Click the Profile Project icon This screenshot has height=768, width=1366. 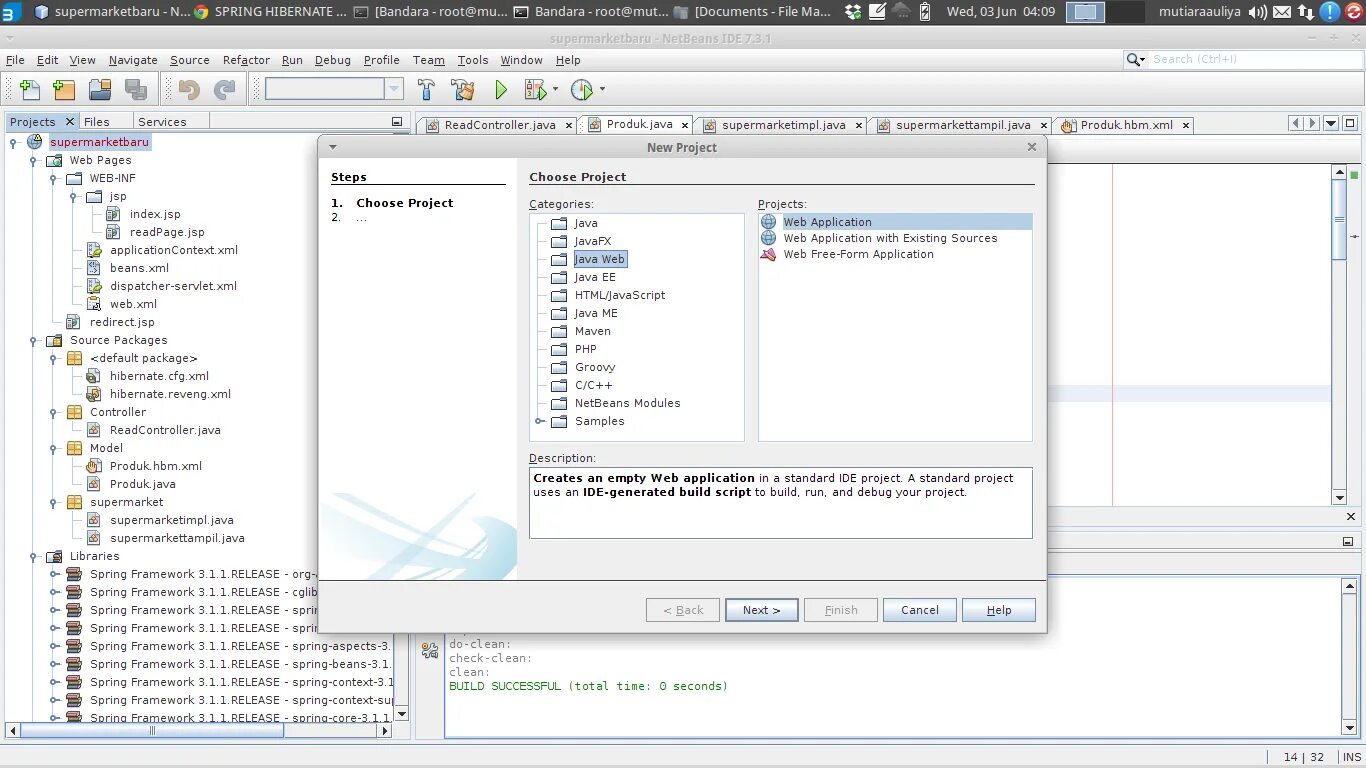pos(582,90)
